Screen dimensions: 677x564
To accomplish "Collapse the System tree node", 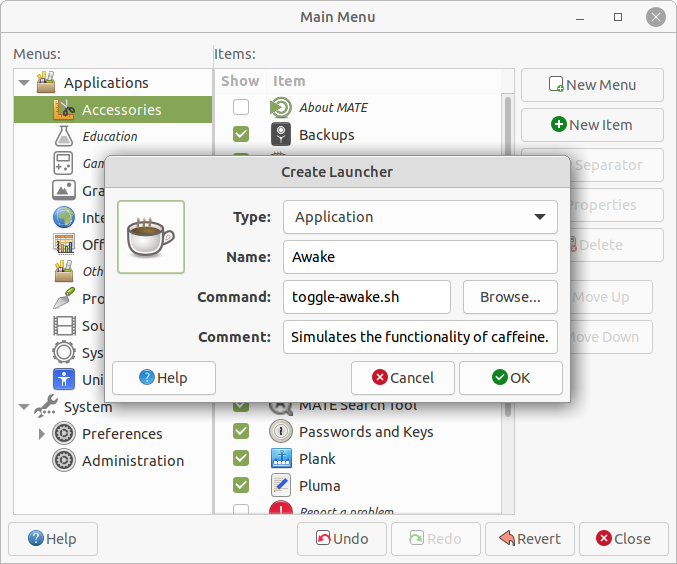I will click(24, 407).
